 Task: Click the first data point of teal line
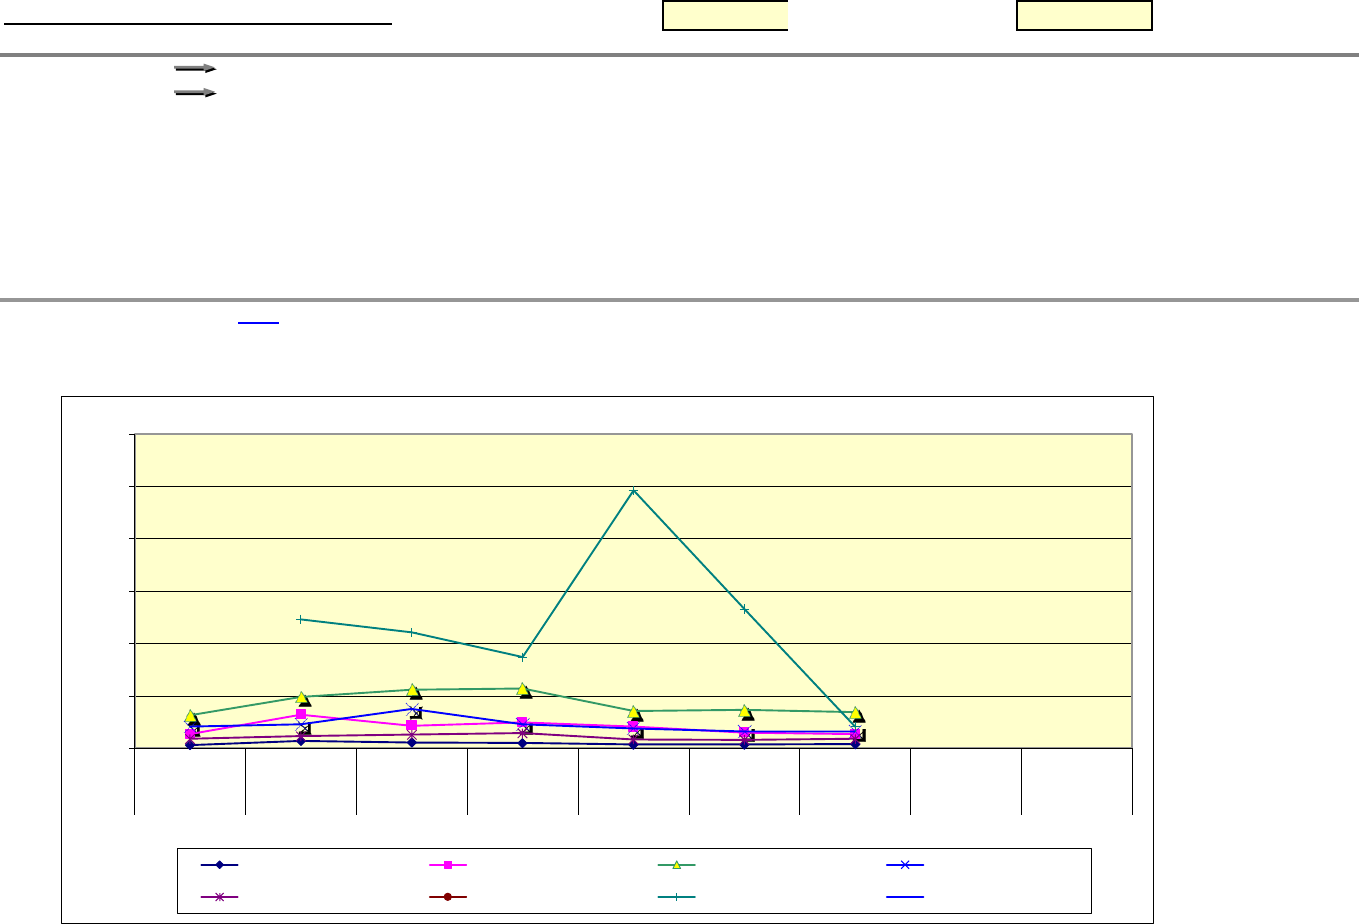coord(301,619)
